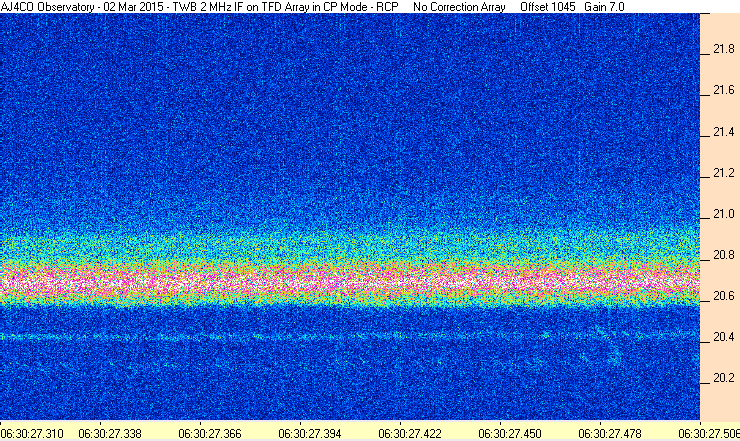Click the 20.4 frequency axis label

click(x=723, y=337)
